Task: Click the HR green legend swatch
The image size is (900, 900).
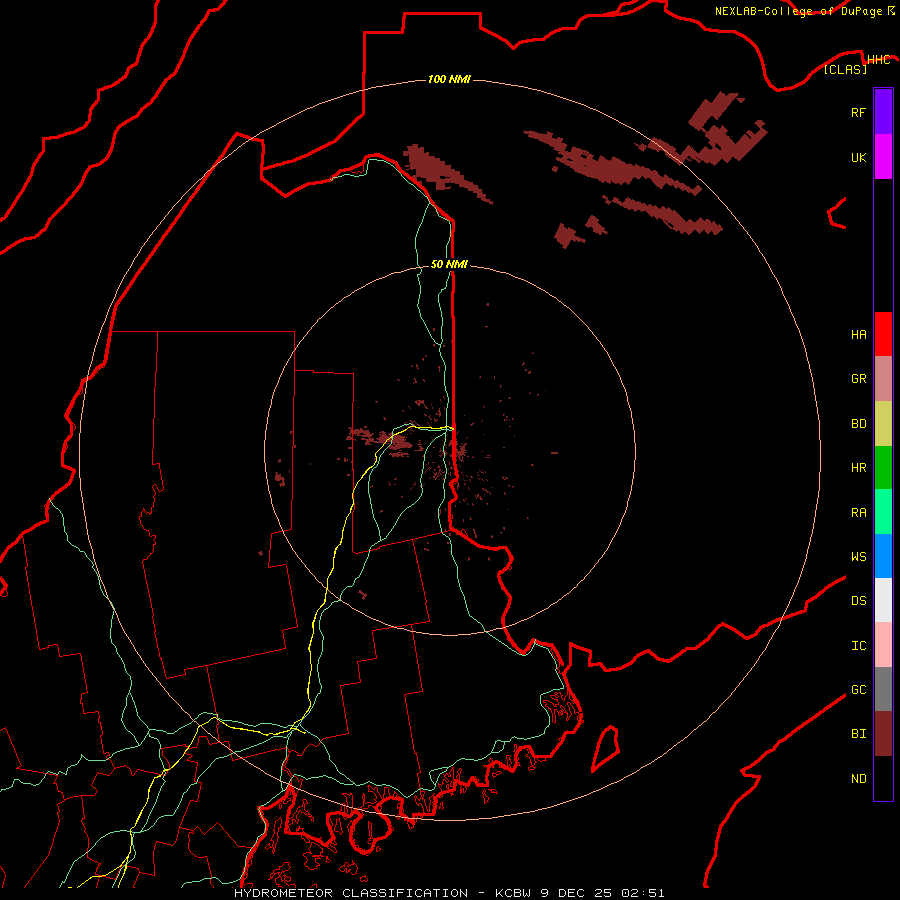Action: coord(883,468)
